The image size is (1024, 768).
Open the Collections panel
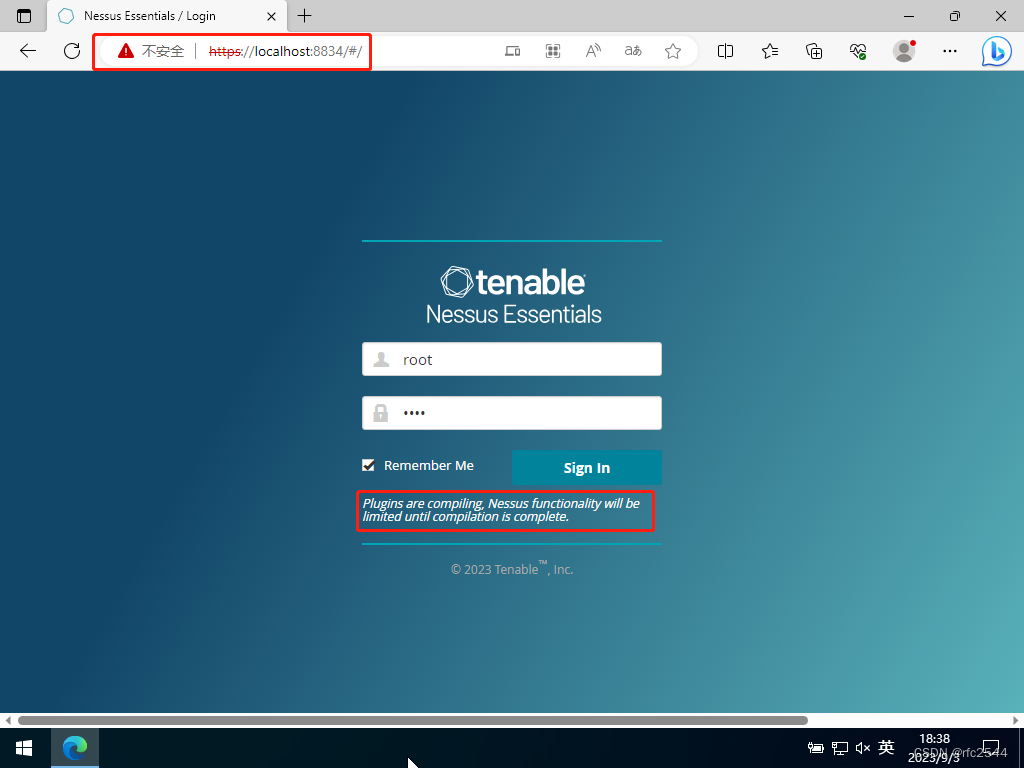(x=814, y=51)
